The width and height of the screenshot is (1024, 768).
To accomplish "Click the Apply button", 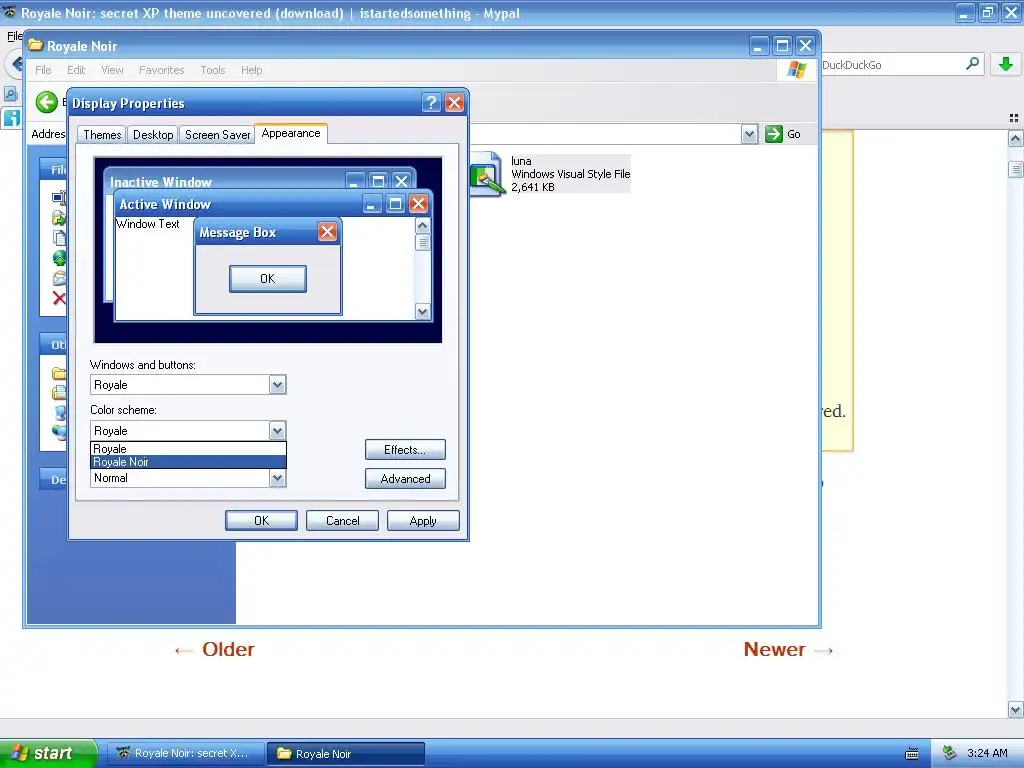I will pyautogui.click(x=423, y=520).
